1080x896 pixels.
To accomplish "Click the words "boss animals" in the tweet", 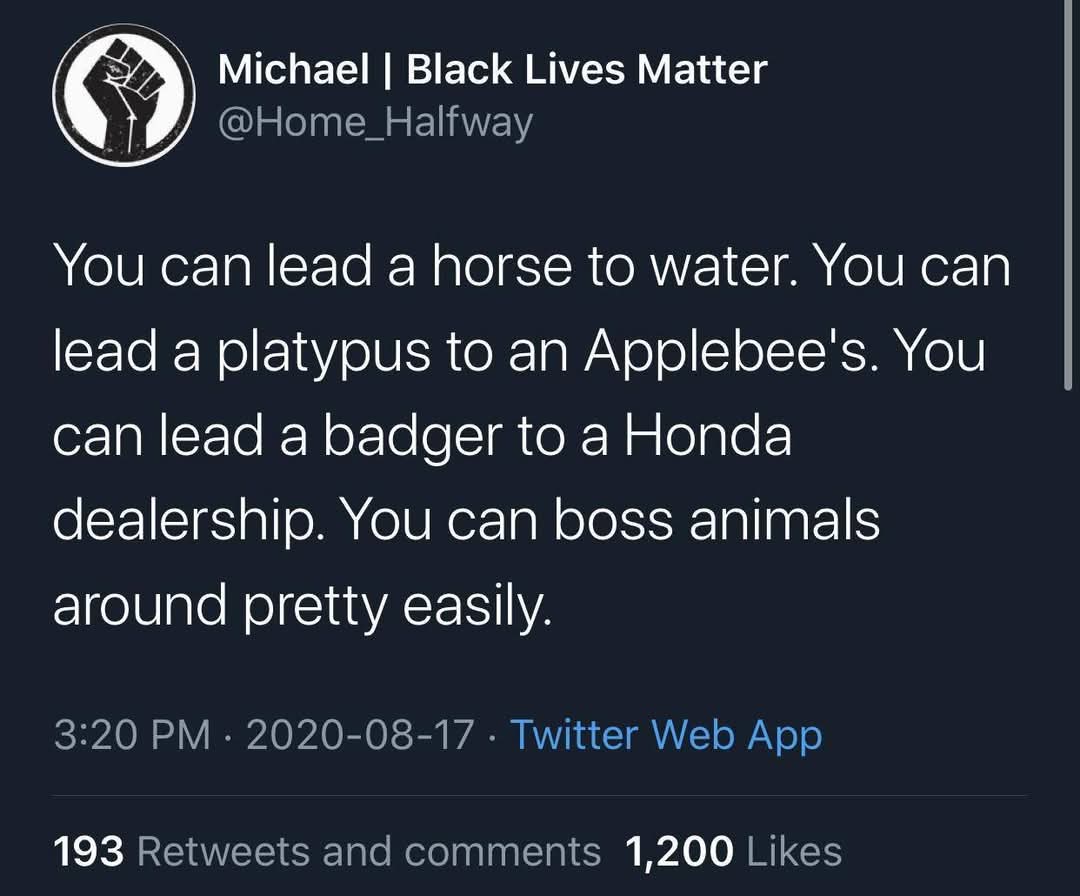I will [716, 521].
